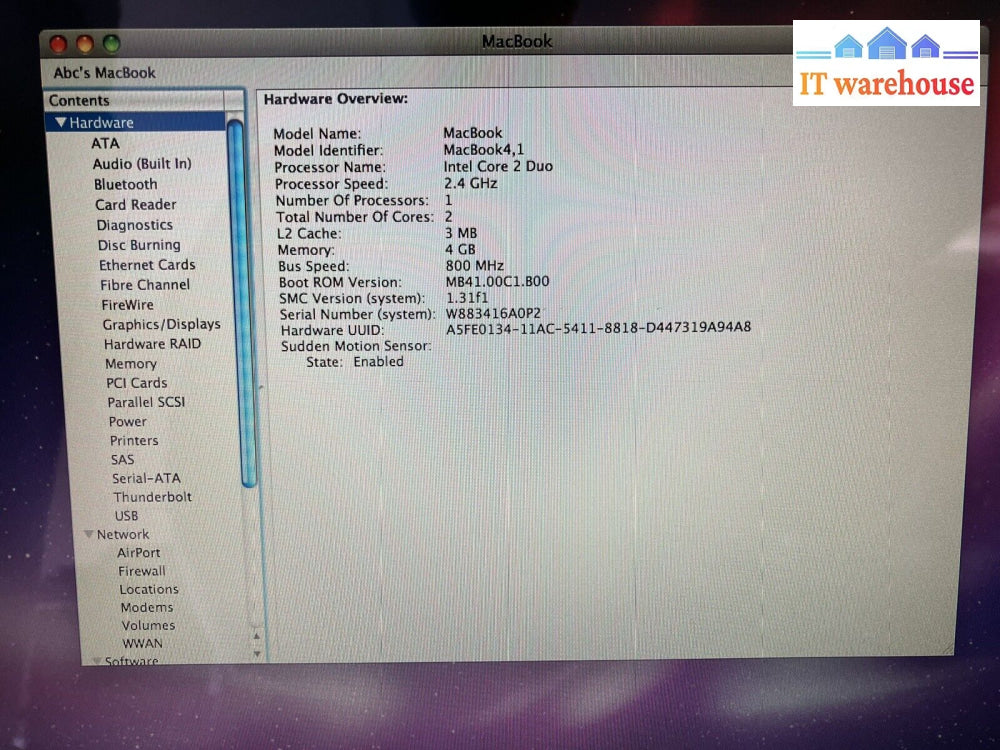
Task: Click the red close window button
Action: (x=58, y=43)
